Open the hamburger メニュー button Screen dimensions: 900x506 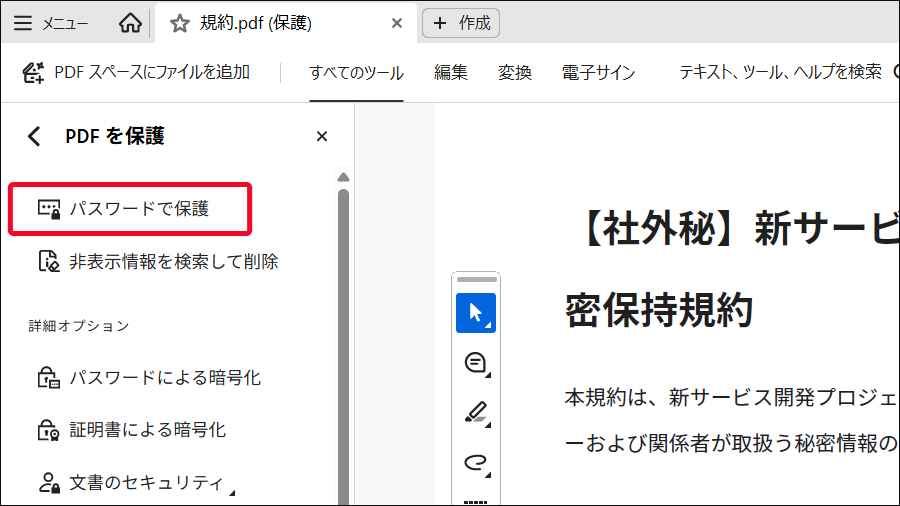51,23
